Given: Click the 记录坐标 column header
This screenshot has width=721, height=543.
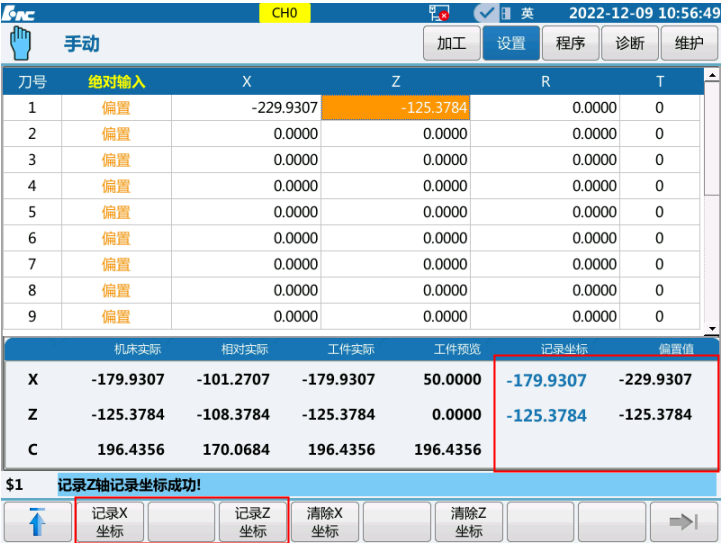Looking at the screenshot, I should [564, 349].
